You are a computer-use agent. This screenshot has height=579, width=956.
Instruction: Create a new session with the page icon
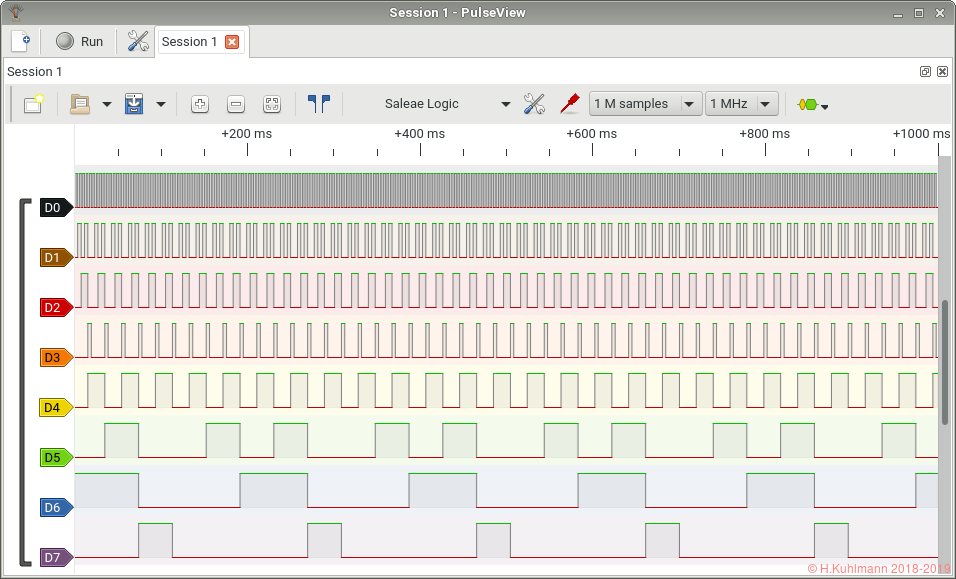pyautogui.click(x=20, y=41)
